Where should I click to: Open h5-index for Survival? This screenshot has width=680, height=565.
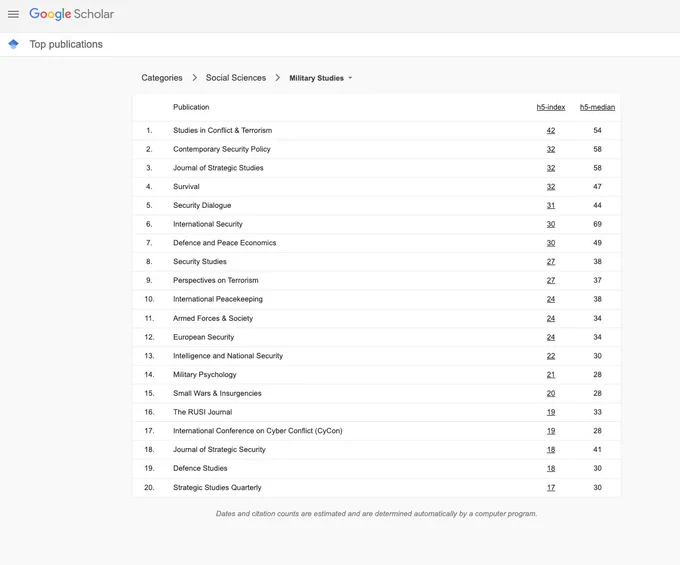(x=551, y=186)
